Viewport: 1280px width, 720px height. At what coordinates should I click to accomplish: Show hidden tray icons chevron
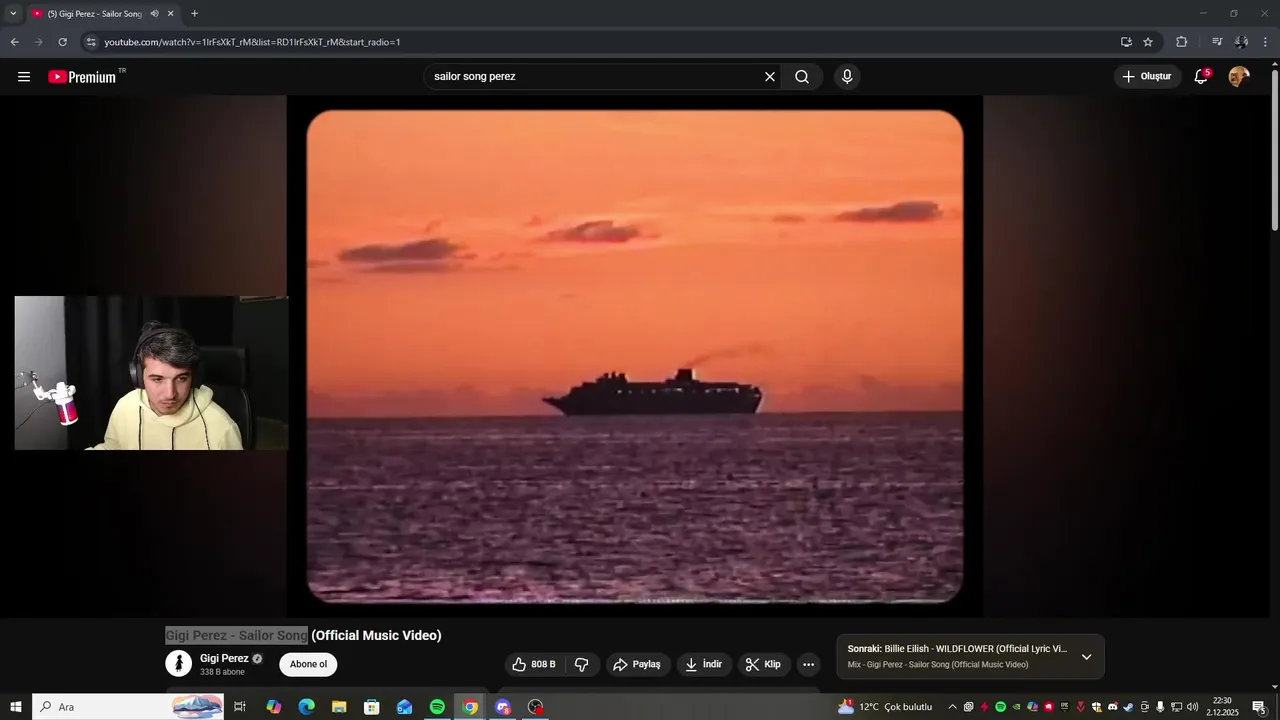(952, 707)
